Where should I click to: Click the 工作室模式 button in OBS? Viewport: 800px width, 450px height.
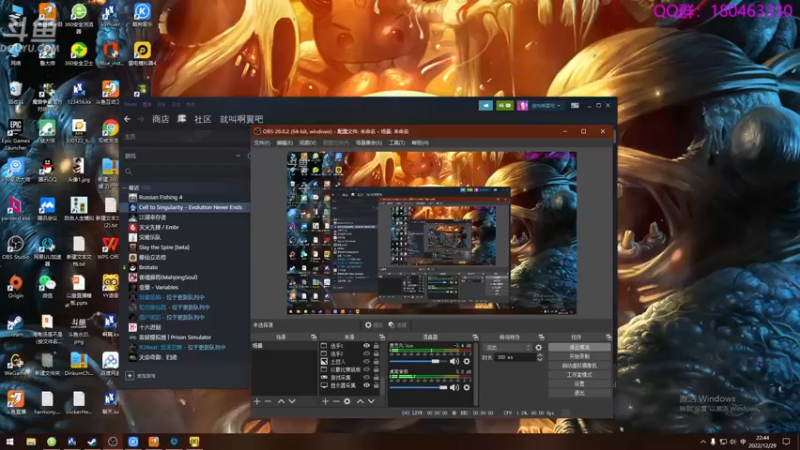(x=580, y=375)
